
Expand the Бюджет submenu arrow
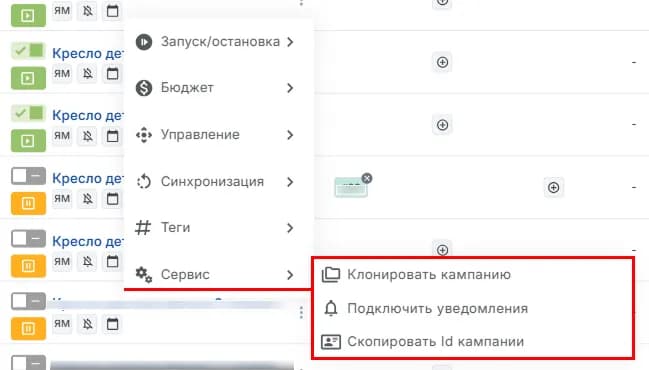click(x=290, y=88)
